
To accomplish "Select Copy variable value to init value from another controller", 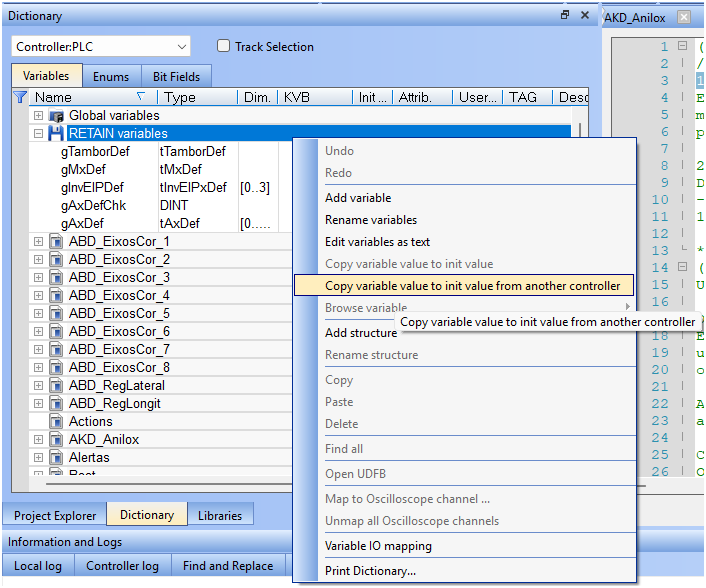I will coord(464,286).
